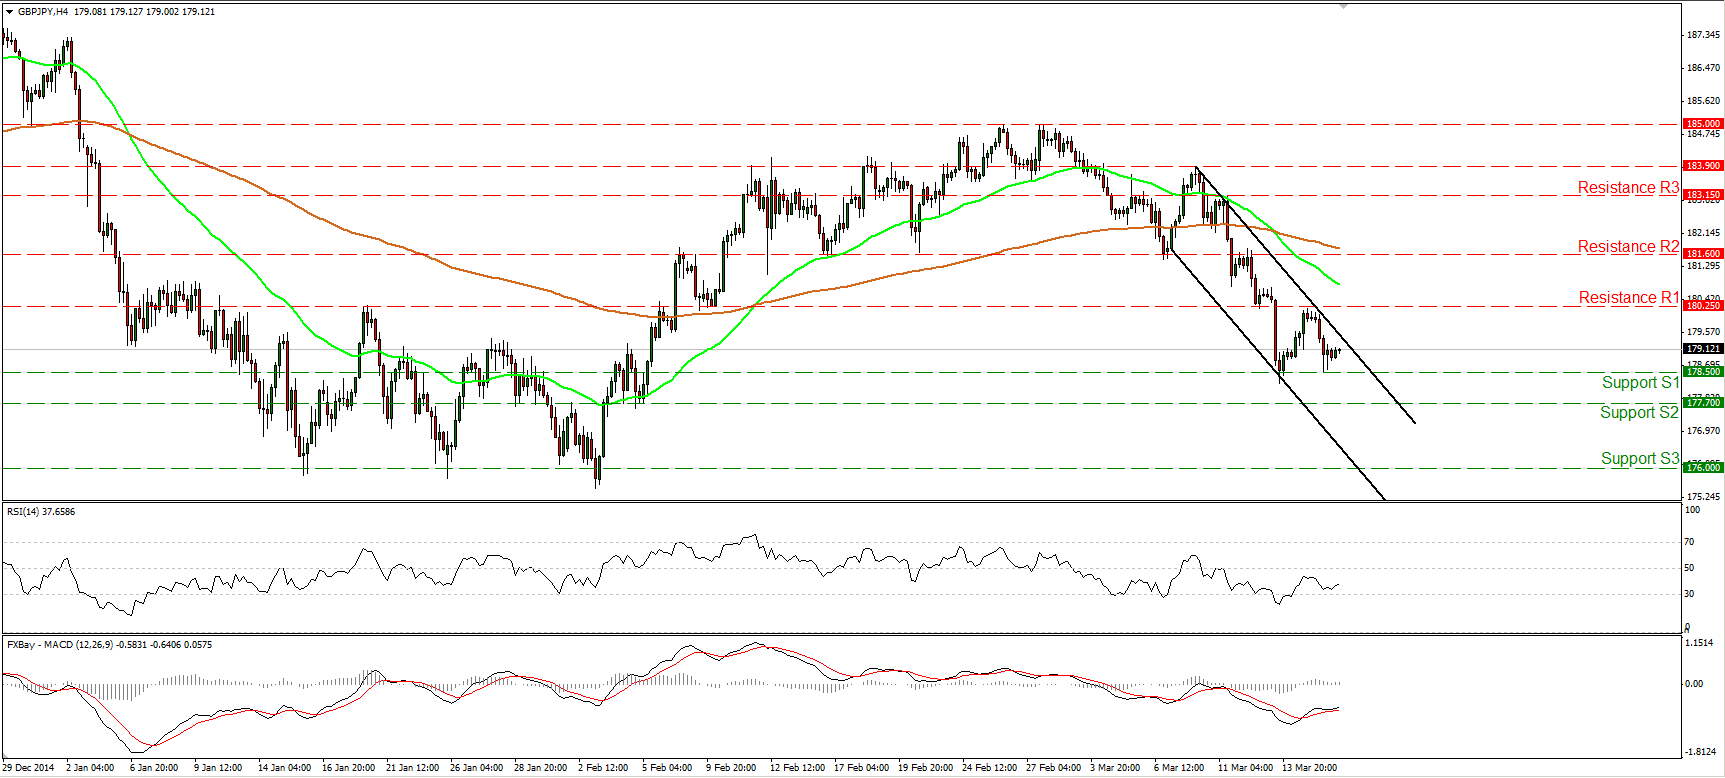Click the 19 Feb 20:00 time axis label
1725x778 pixels.
pos(925,768)
